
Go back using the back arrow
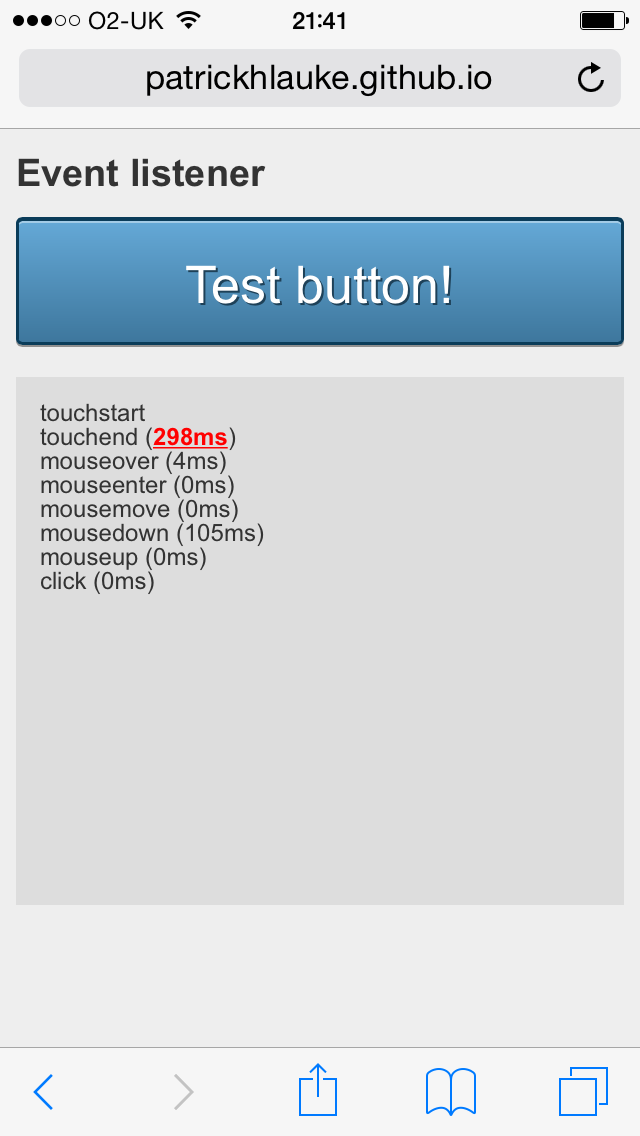43,1092
